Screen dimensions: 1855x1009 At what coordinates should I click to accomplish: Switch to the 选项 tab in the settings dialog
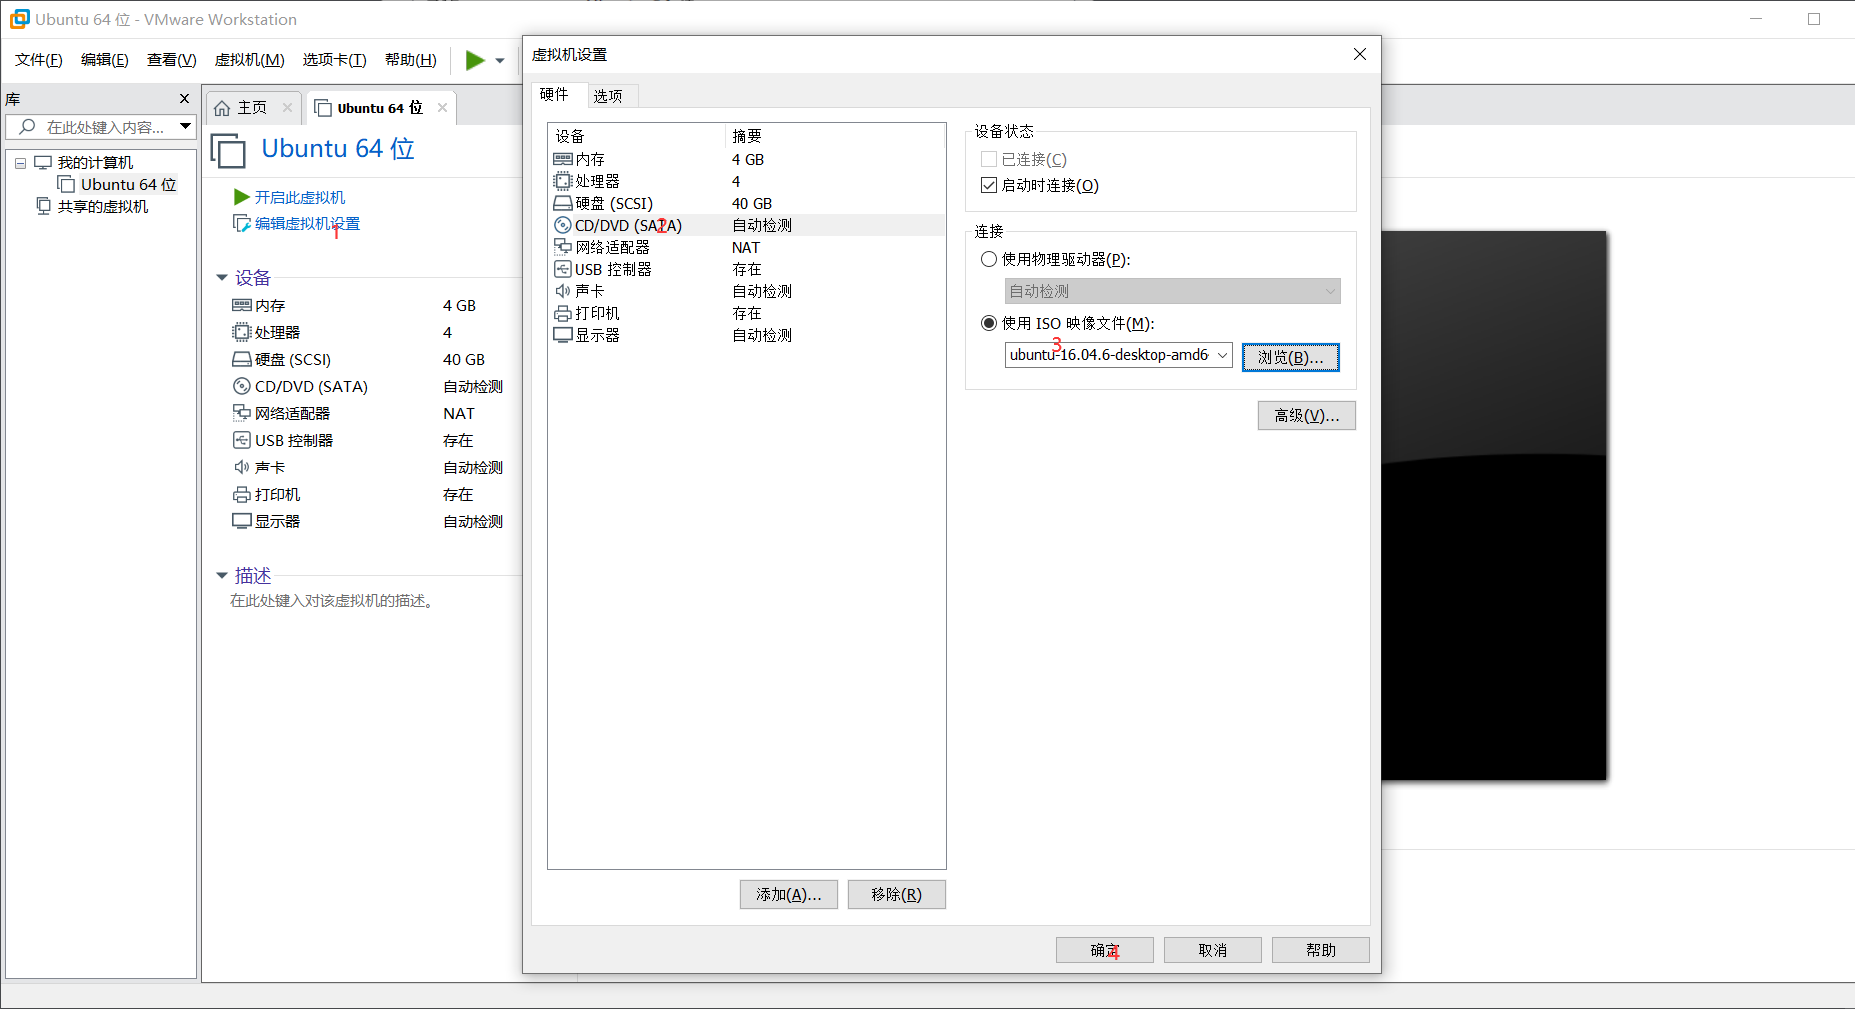pyautogui.click(x=608, y=96)
